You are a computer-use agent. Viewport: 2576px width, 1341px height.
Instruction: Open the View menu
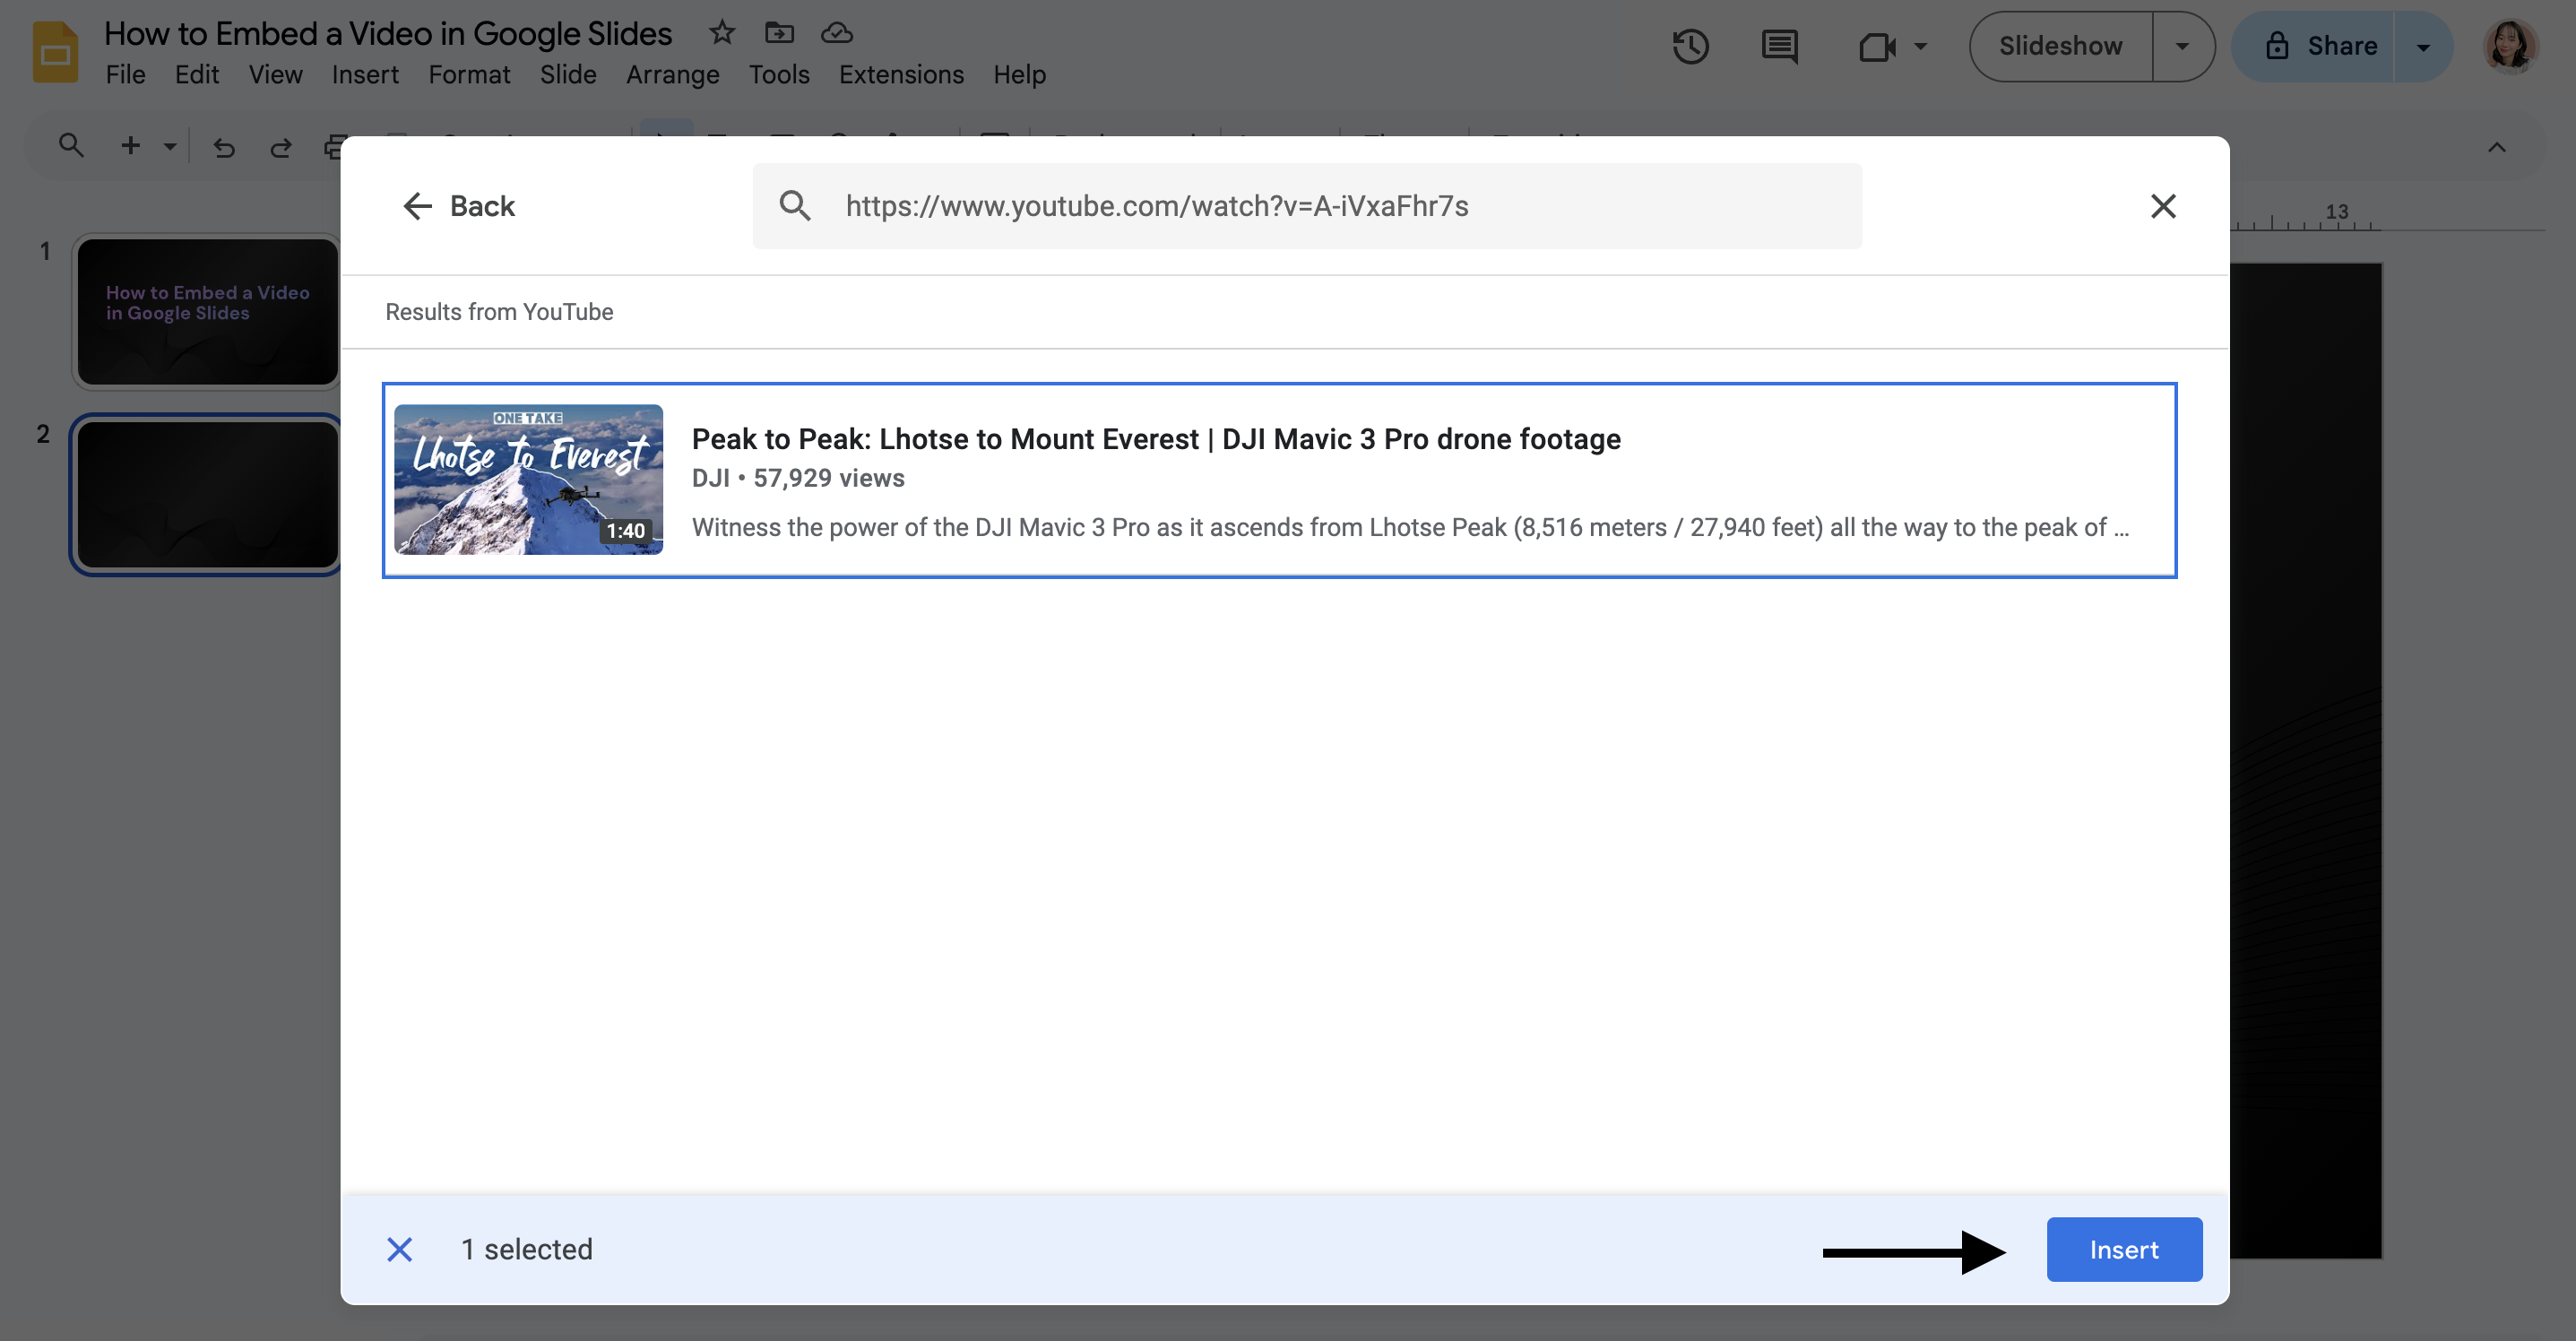click(x=275, y=75)
